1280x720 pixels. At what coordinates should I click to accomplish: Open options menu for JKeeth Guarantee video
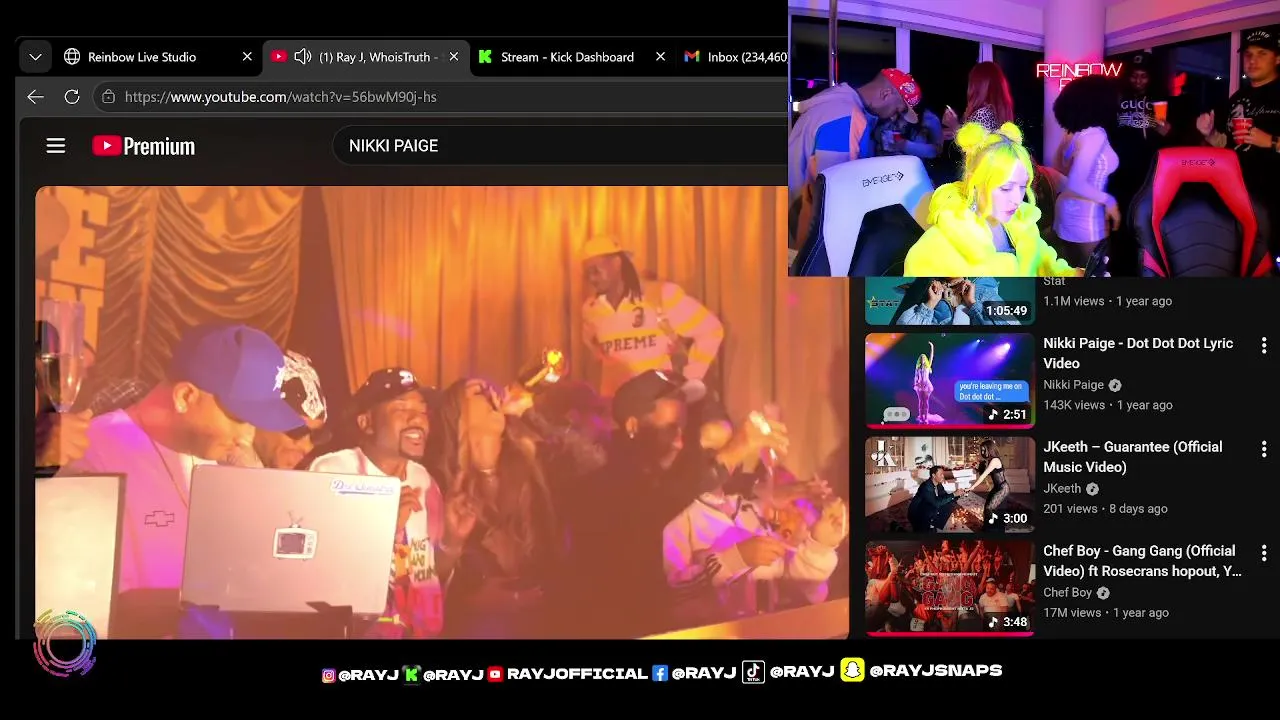1264,449
